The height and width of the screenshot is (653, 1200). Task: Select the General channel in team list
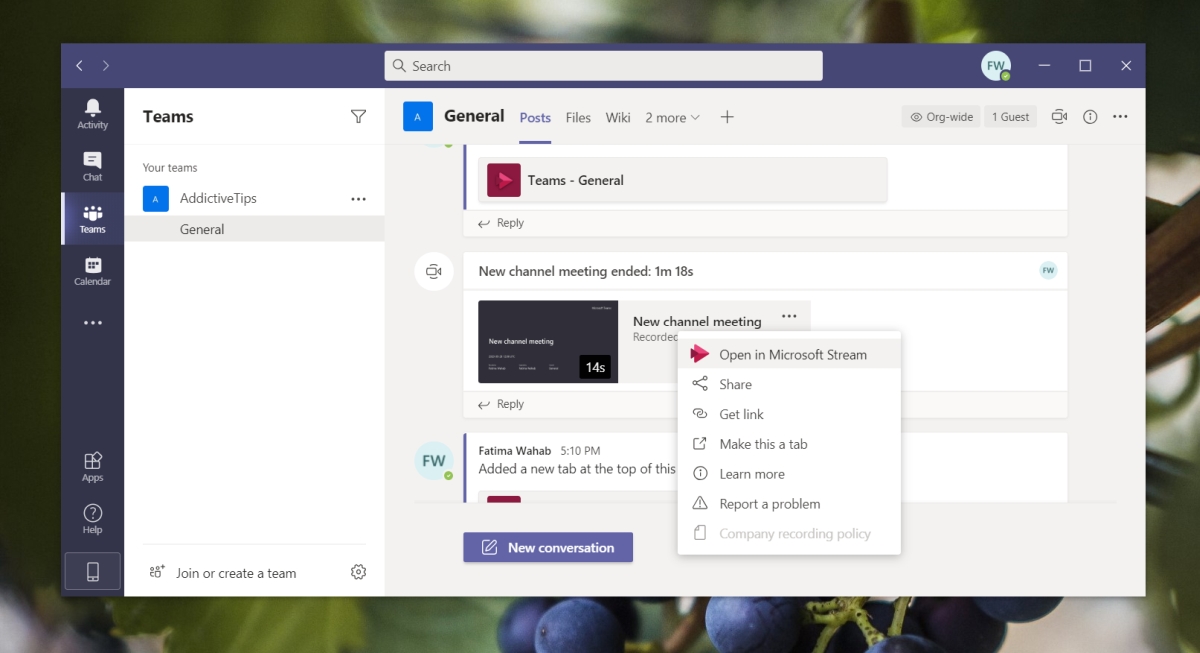click(254, 229)
